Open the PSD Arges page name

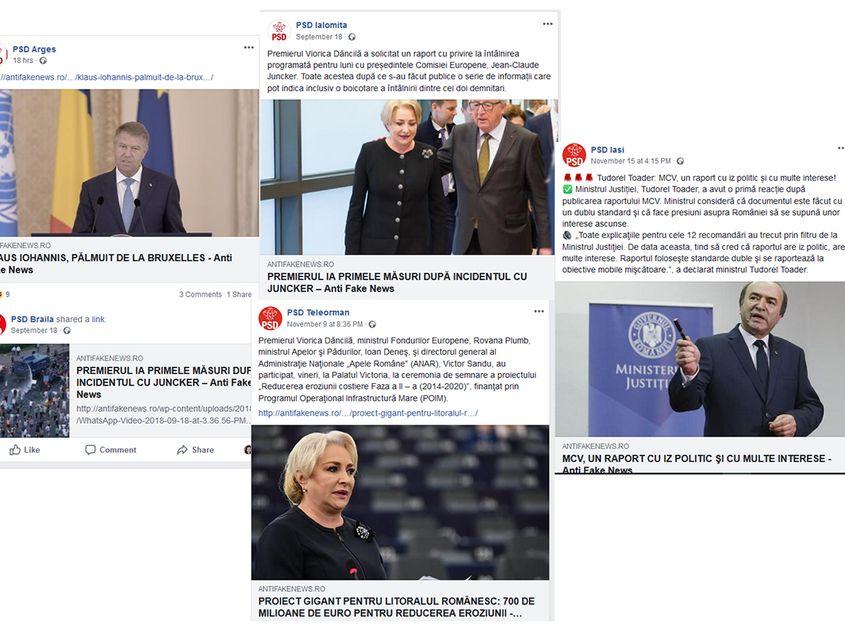(34, 49)
